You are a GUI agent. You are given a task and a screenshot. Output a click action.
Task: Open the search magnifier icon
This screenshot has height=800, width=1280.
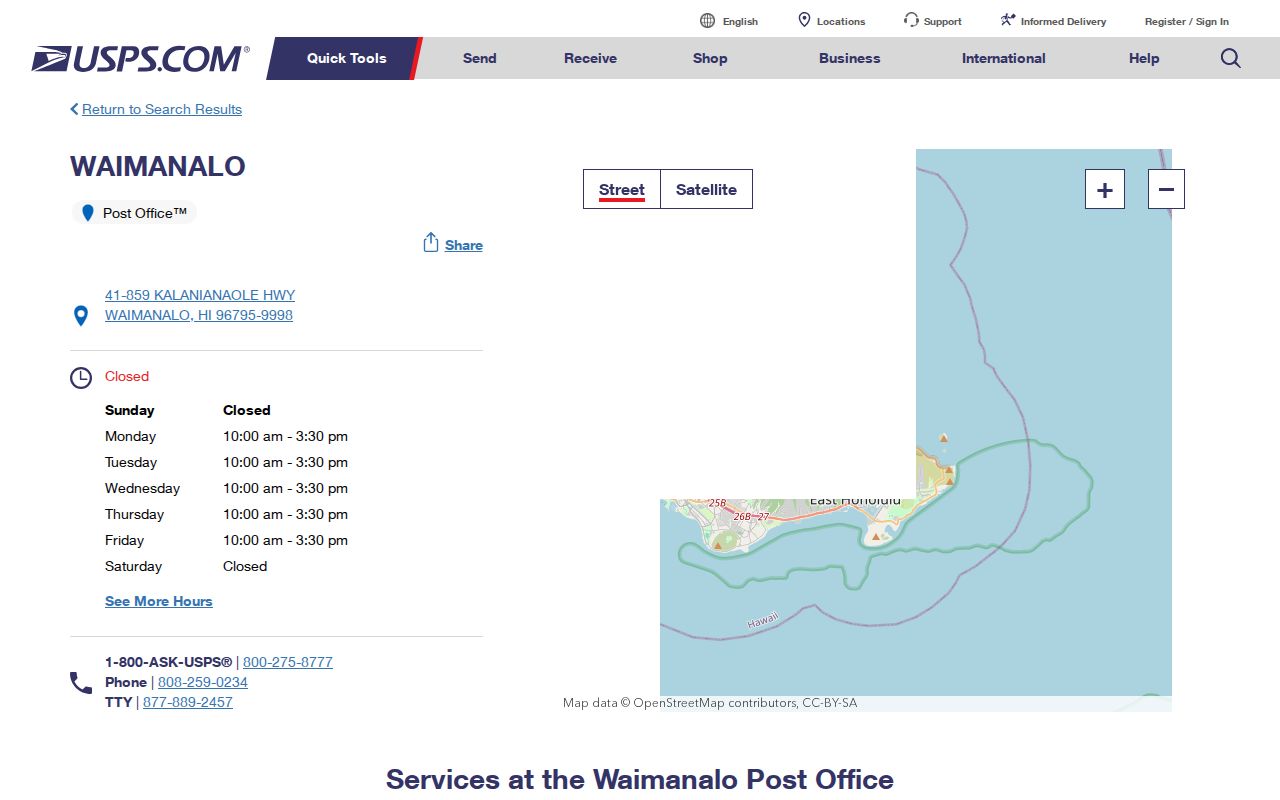(1231, 58)
